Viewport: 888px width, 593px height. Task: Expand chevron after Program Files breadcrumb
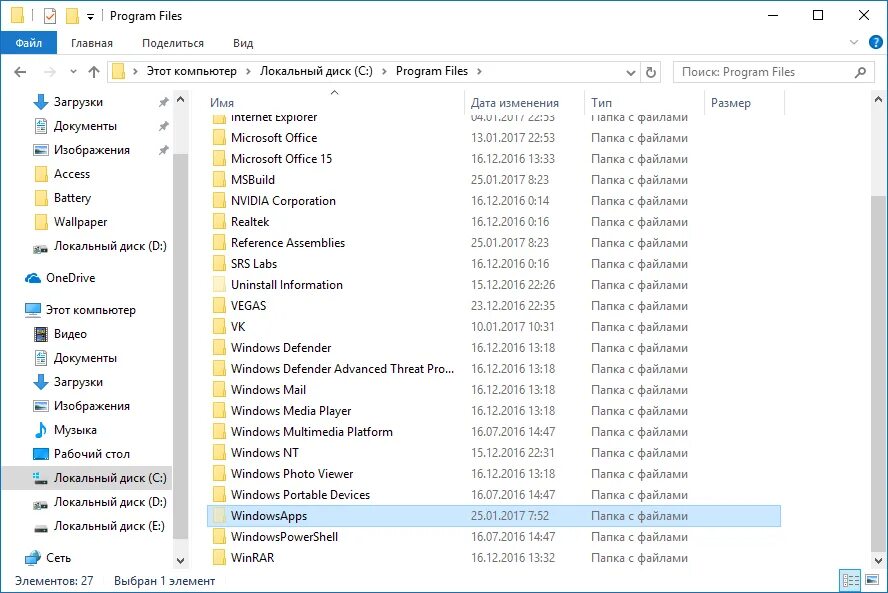point(479,71)
